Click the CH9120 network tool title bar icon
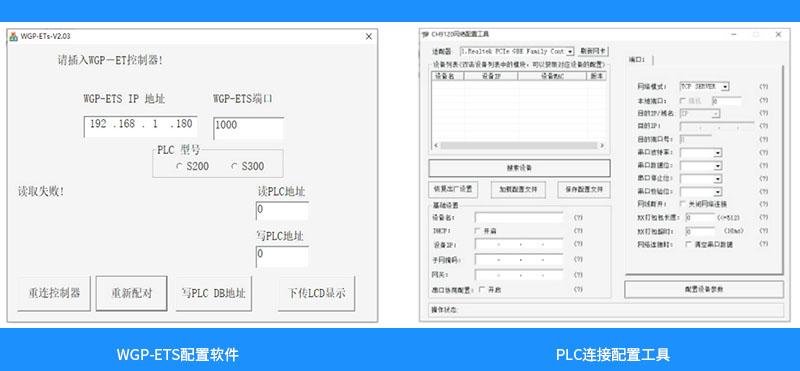The width and height of the screenshot is (800, 371). tap(426, 35)
